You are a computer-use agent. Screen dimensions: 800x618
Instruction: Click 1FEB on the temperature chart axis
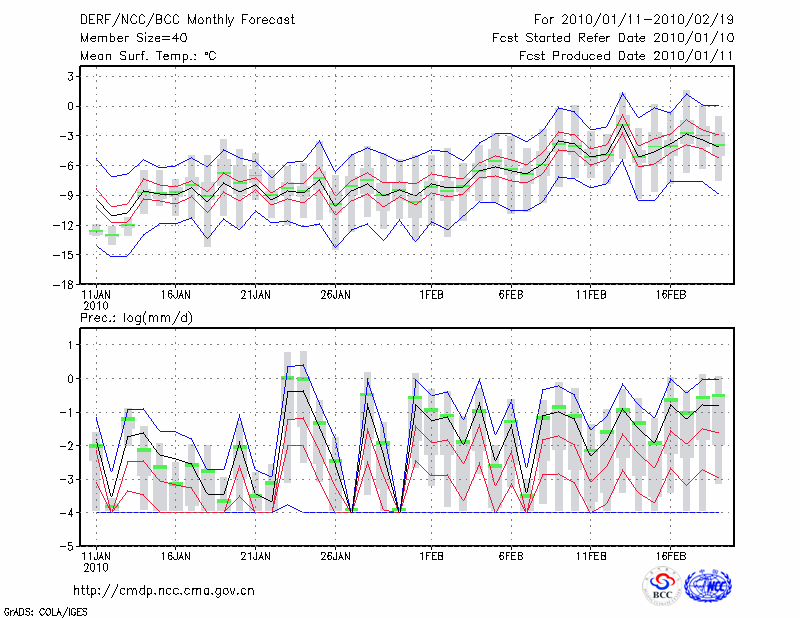(x=432, y=295)
